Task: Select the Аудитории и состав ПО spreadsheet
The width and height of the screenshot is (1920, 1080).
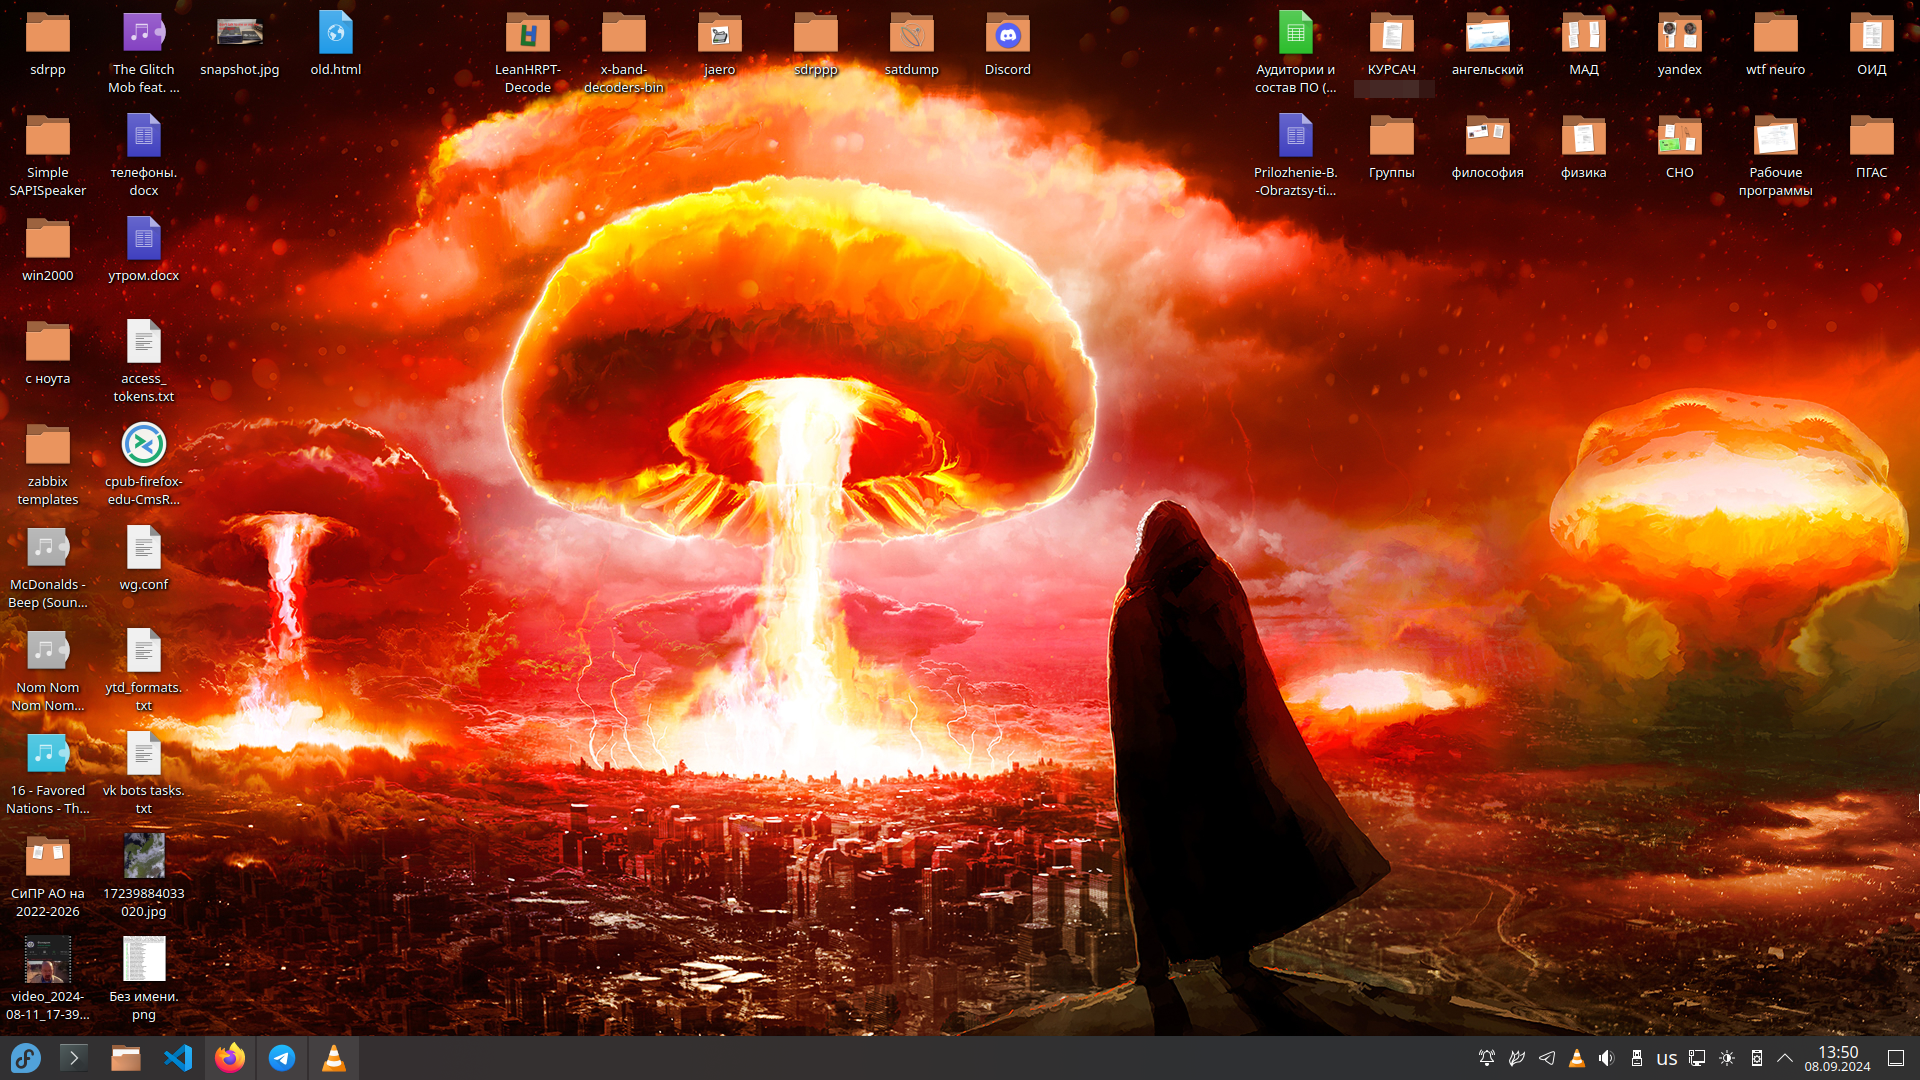Action: pos(1296,53)
